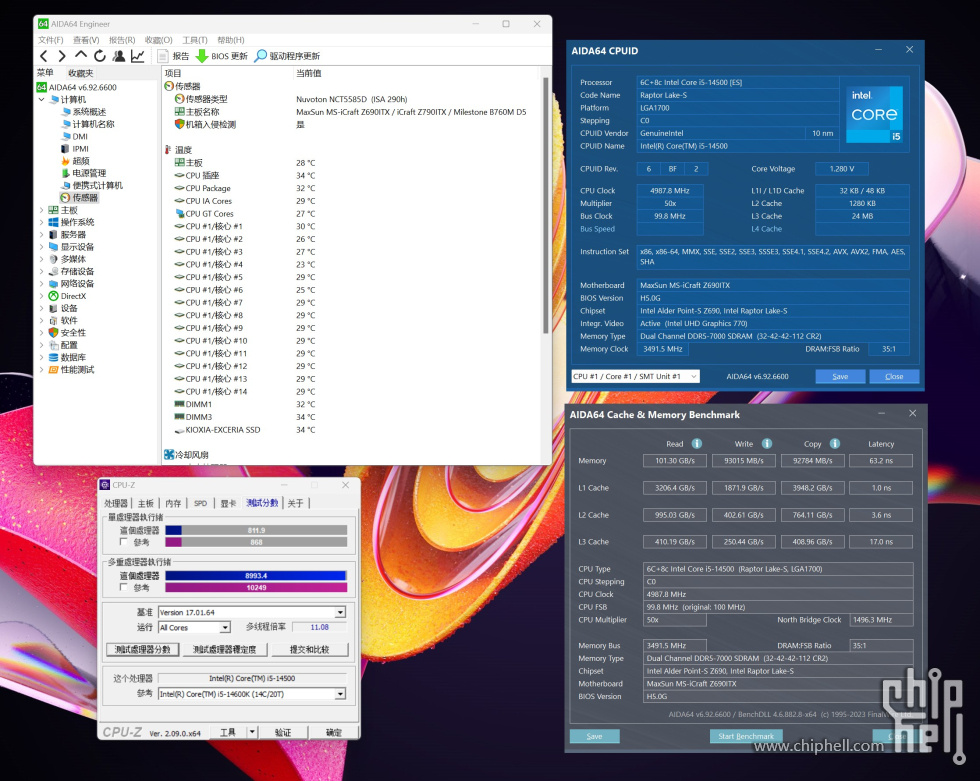The height and width of the screenshot is (781, 980).
Task: Click the Back arrow in AIDA64 toolbar
Action: point(44,56)
